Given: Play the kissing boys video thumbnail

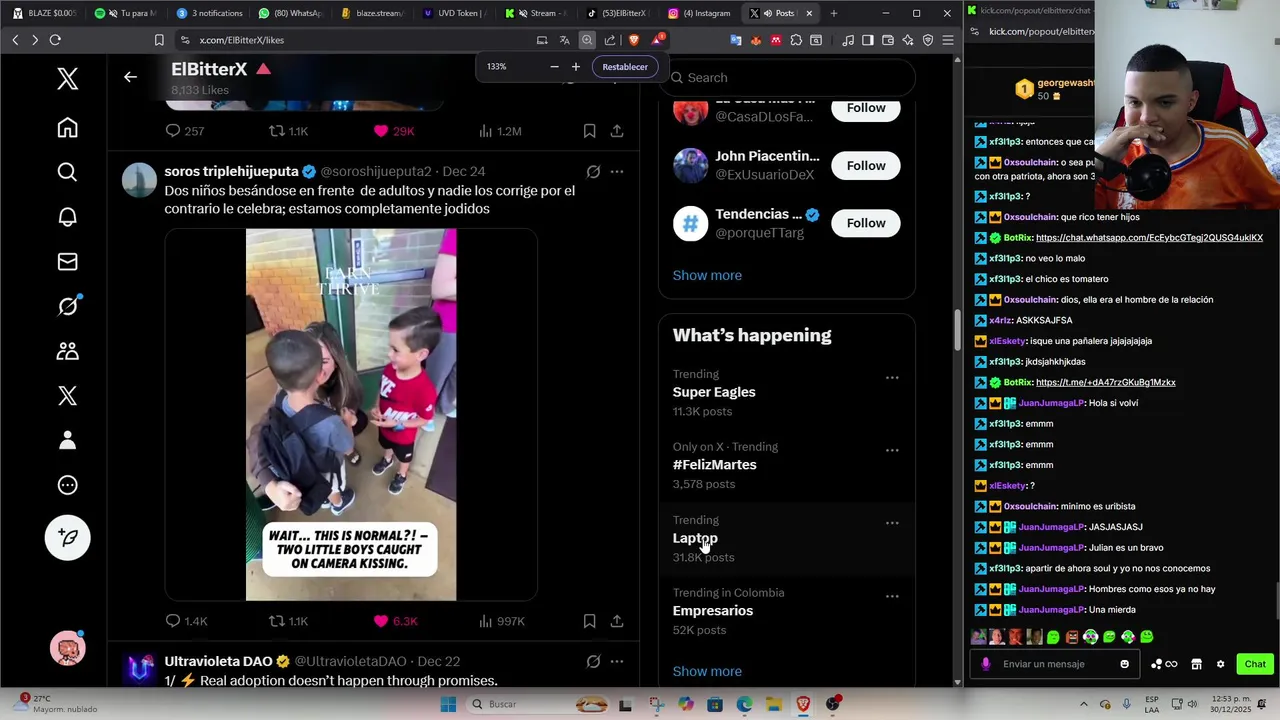Looking at the screenshot, I should (x=351, y=415).
